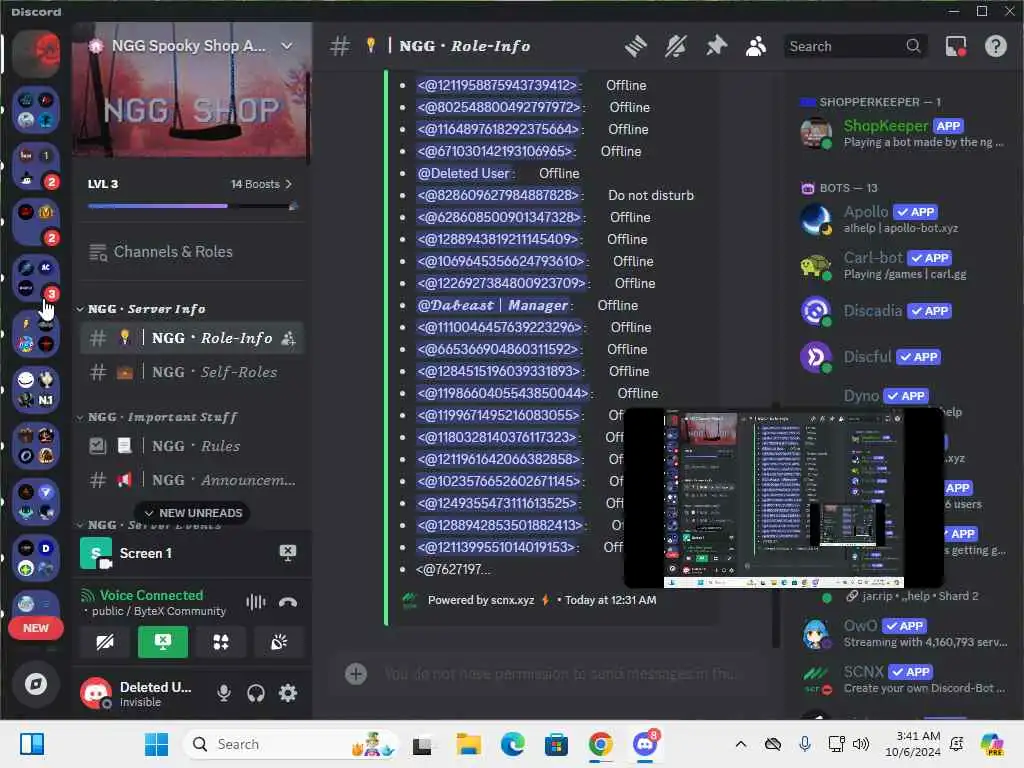Open the NGG Announcements channel
This screenshot has width=1024, height=768.
point(191,480)
